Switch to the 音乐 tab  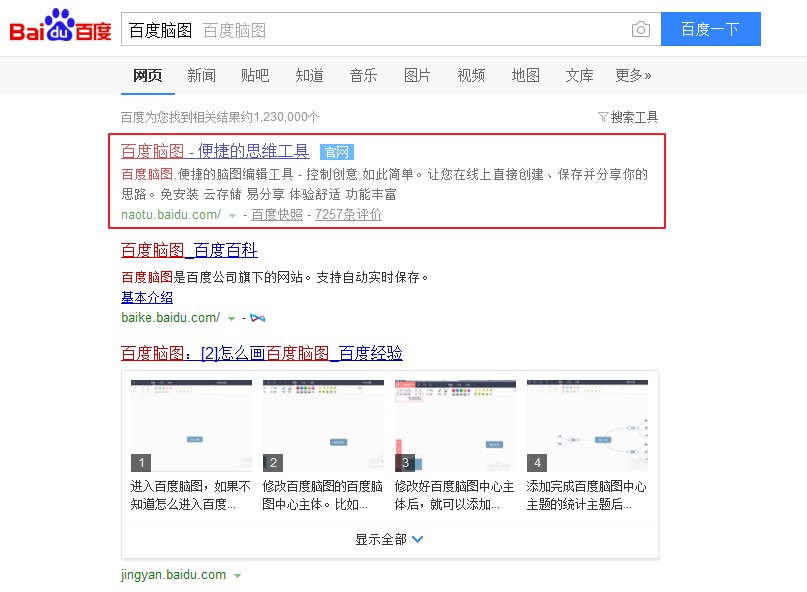[363, 76]
